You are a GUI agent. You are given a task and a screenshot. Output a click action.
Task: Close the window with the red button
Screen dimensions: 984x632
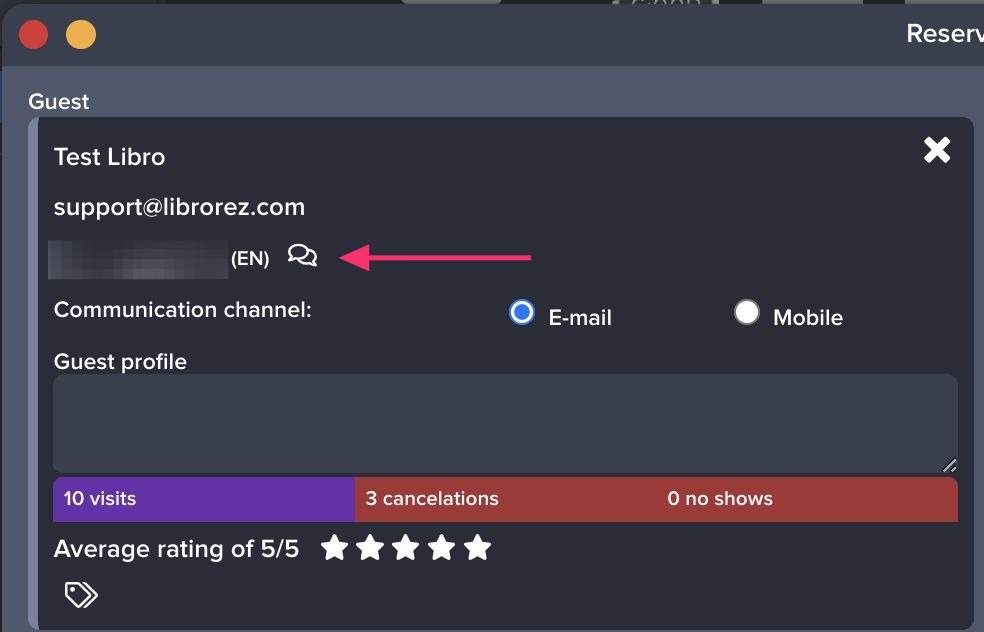34,35
